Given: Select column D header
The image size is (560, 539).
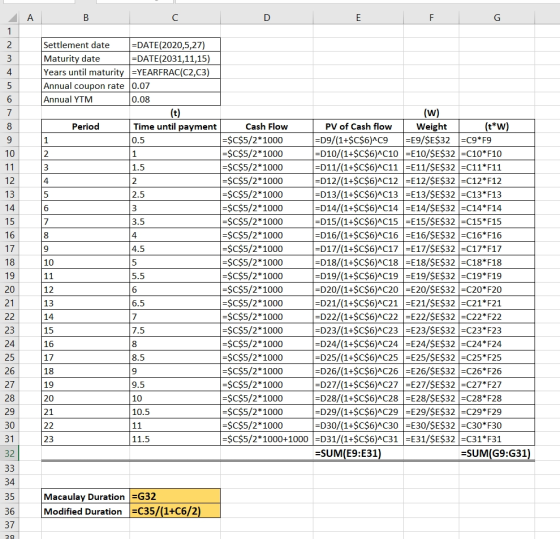Looking at the screenshot, I should click(x=267, y=18).
